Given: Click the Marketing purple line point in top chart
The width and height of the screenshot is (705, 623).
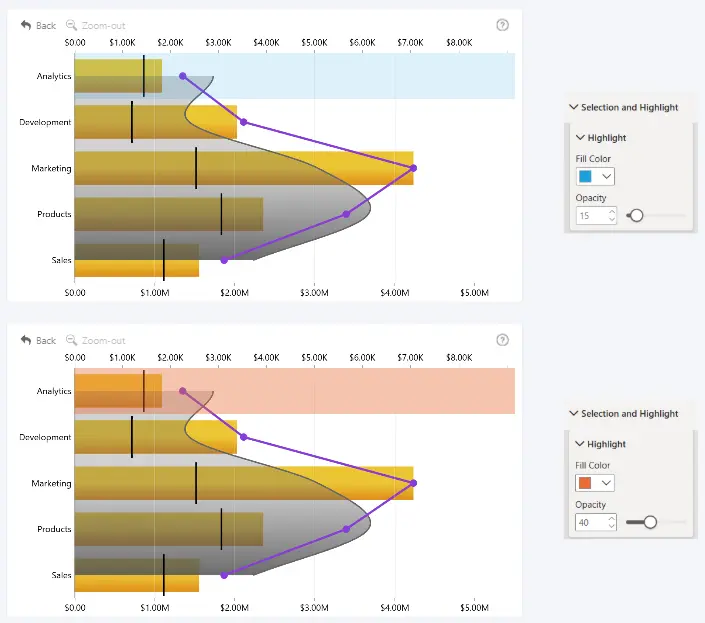Looking at the screenshot, I should [x=414, y=168].
